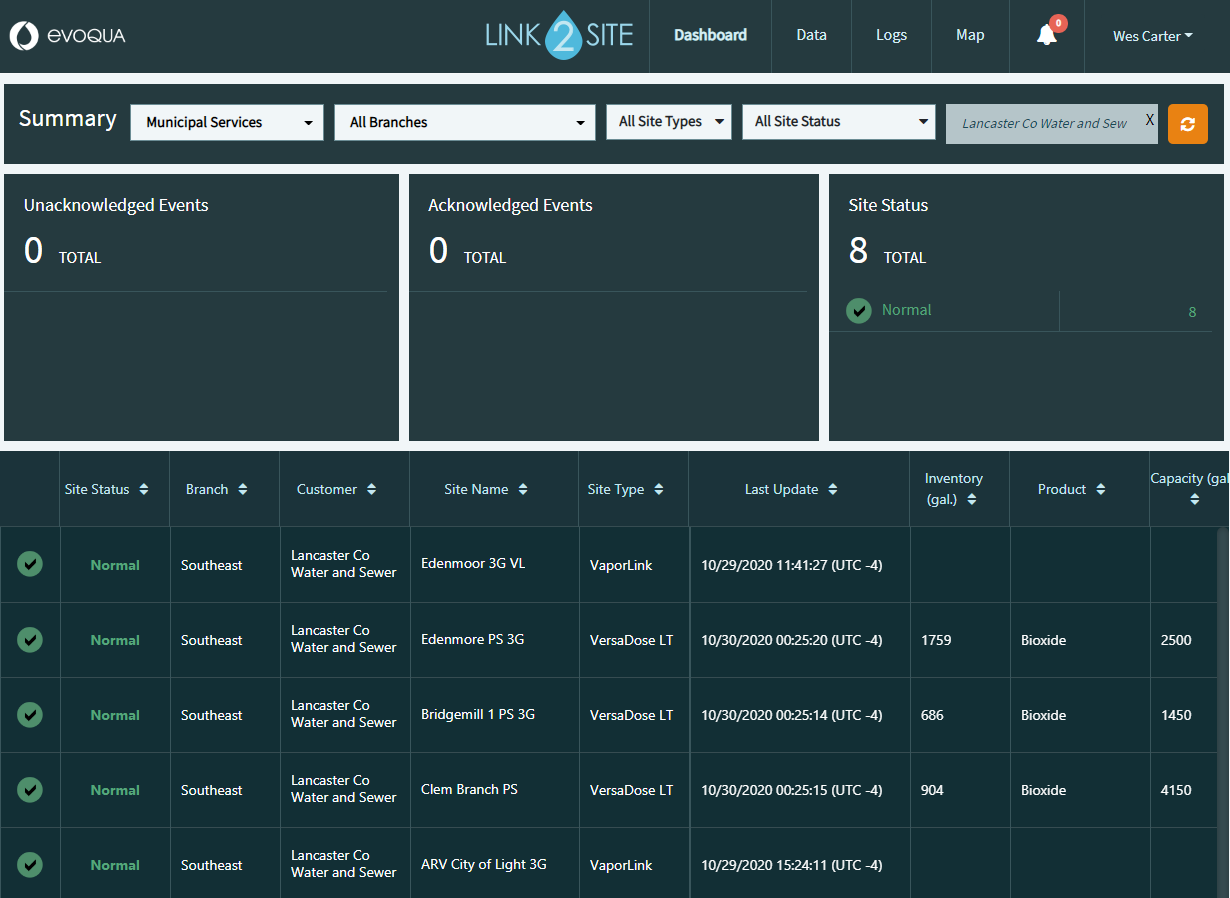Screen dimensions: 1230x898
Task: Open the Logs tab
Action: [891, 35]
